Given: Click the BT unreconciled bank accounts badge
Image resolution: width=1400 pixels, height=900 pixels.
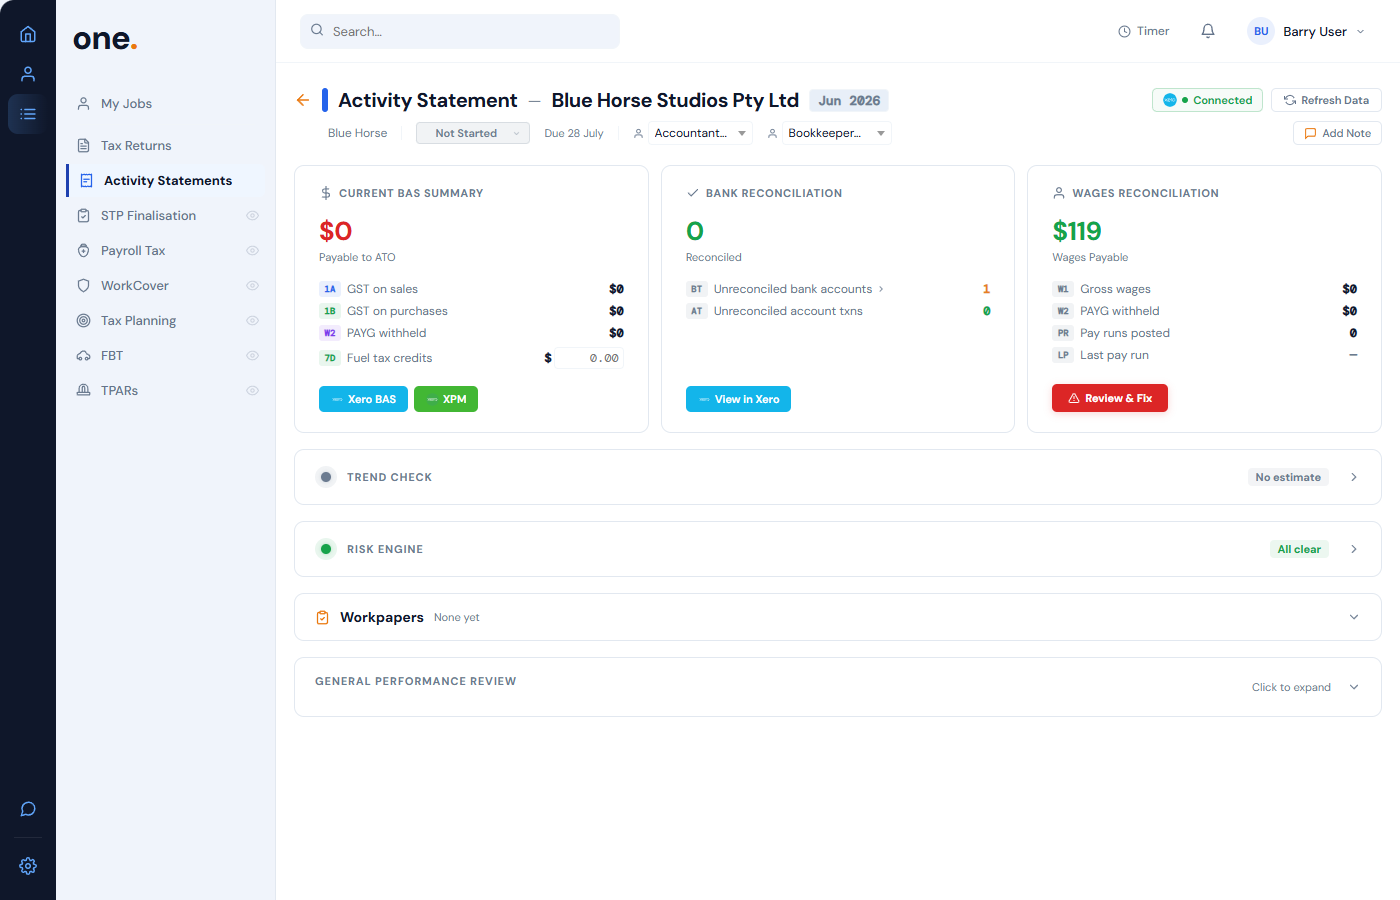Looking at the screenshot, I should [697, 289].
